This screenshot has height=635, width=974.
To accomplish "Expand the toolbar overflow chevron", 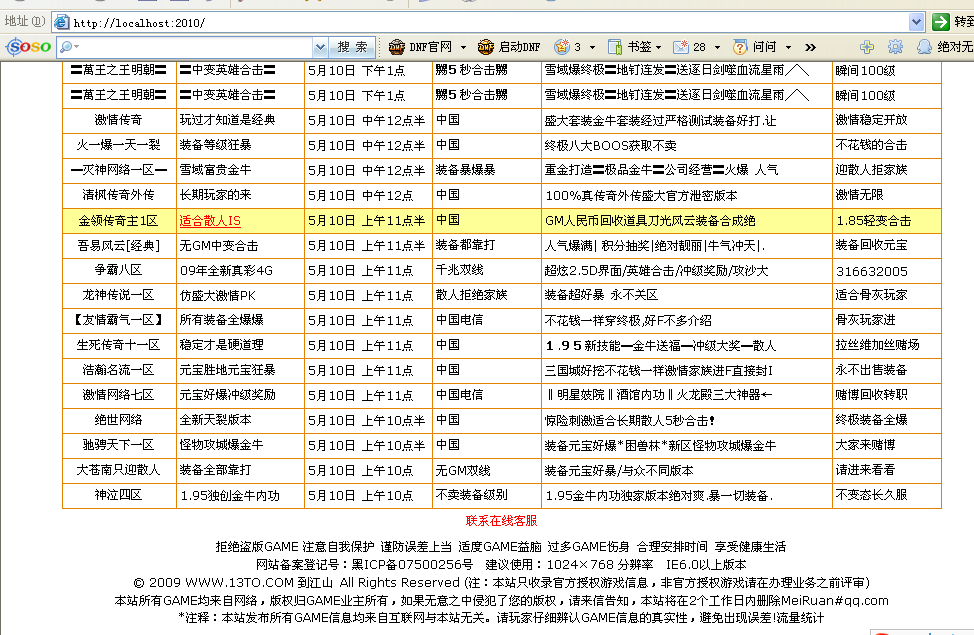I will click(x=810, y=47).
